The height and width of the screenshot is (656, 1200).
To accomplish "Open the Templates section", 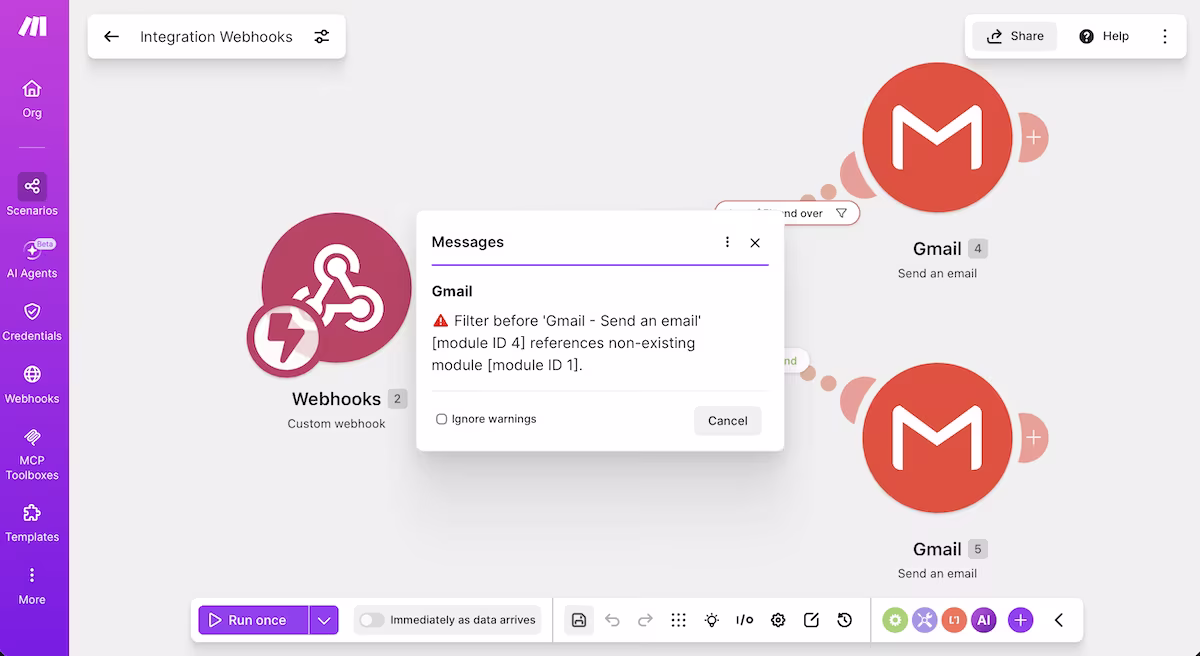I will pyautogui.click(x=32, y=523).
